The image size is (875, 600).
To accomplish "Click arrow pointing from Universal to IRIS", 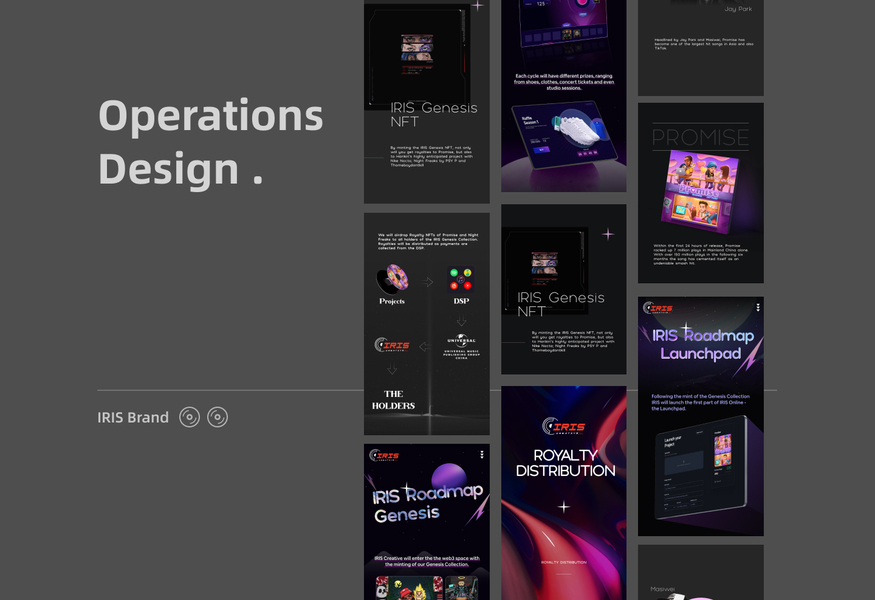I will 425,347.
